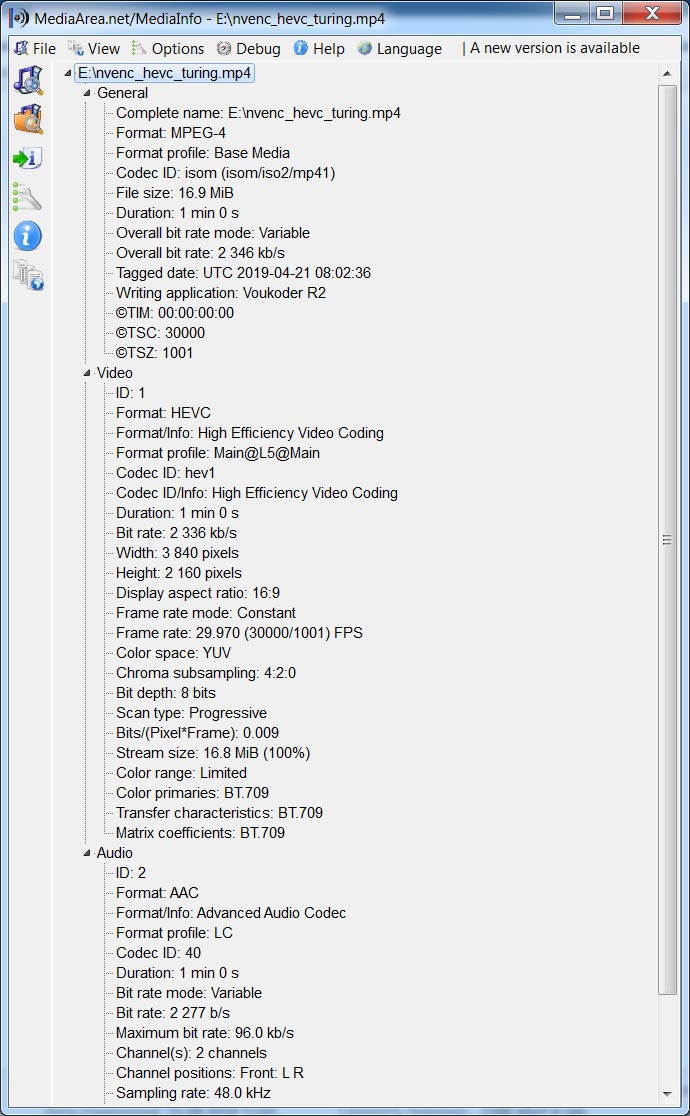Collapse the General section
This screenshot has width=690, height=1116.
coord(87,93)
